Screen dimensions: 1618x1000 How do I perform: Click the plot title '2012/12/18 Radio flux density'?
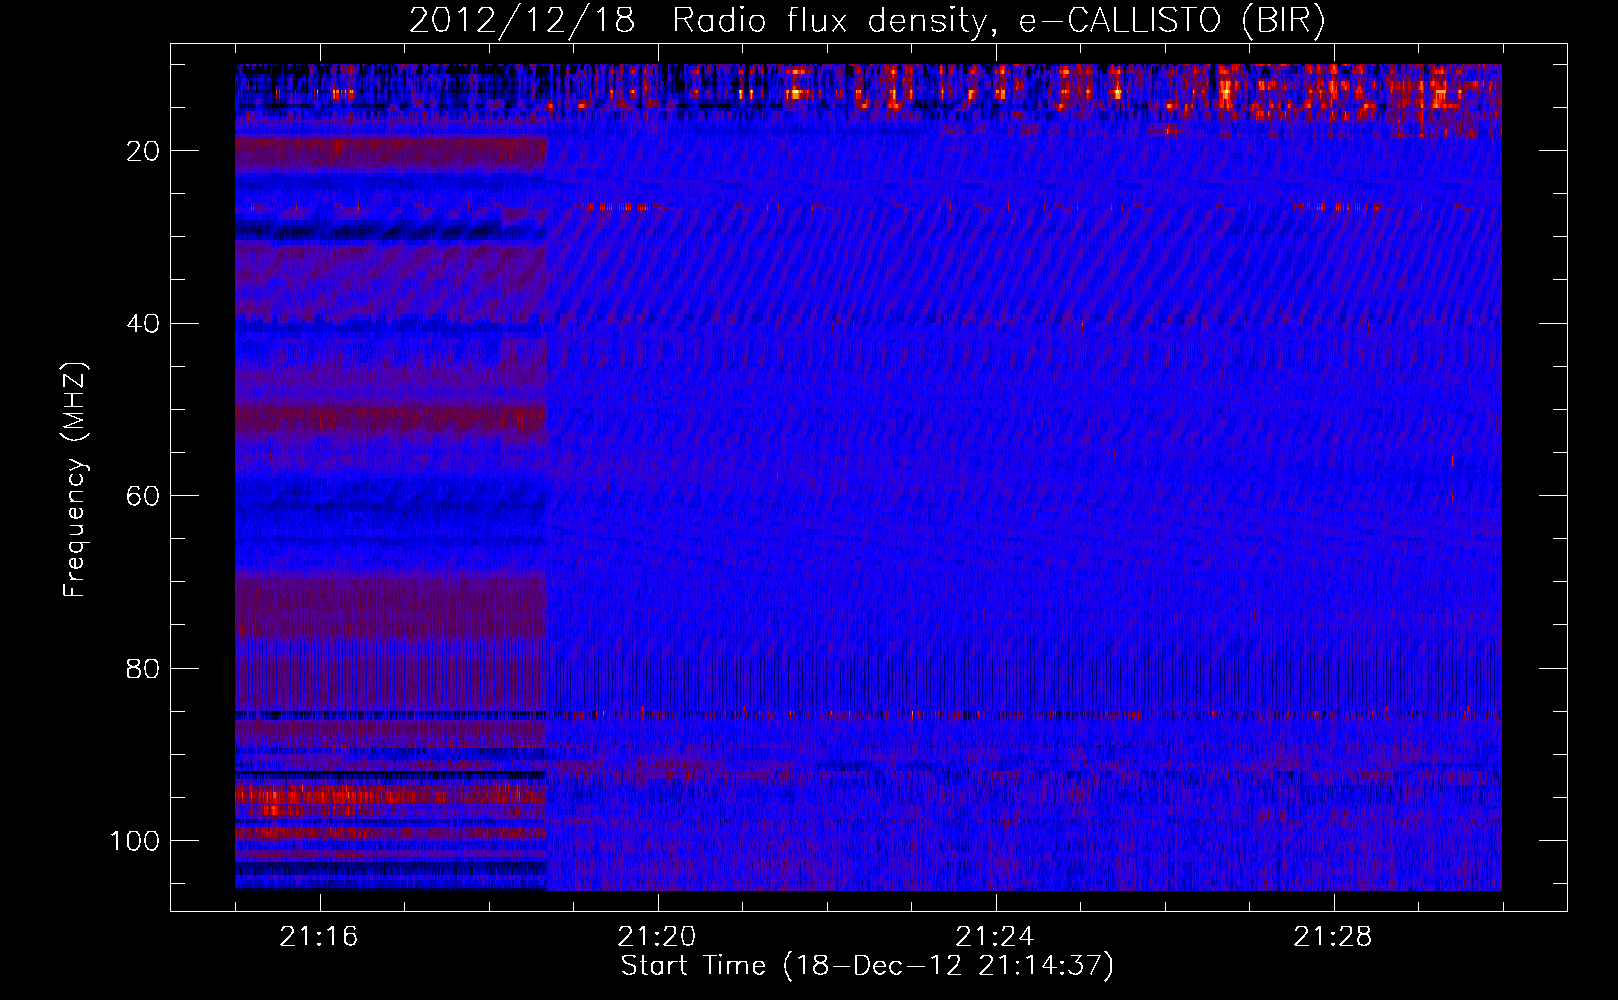tap(868, 21)
